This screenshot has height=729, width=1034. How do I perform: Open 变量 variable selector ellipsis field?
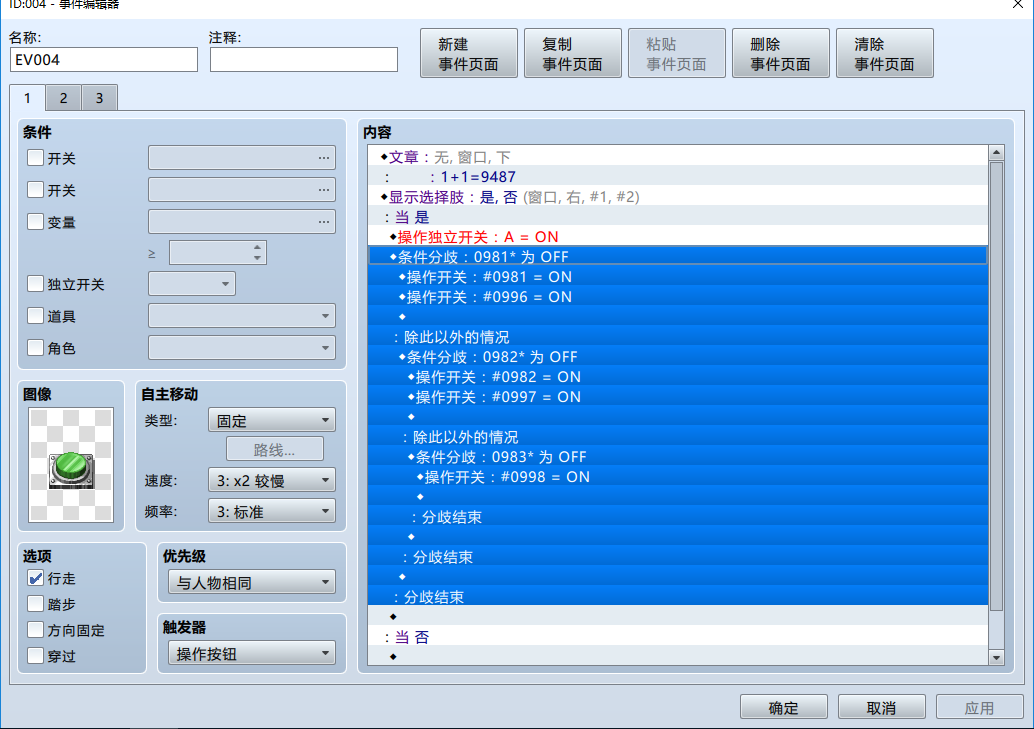click(x=242, y=221)
